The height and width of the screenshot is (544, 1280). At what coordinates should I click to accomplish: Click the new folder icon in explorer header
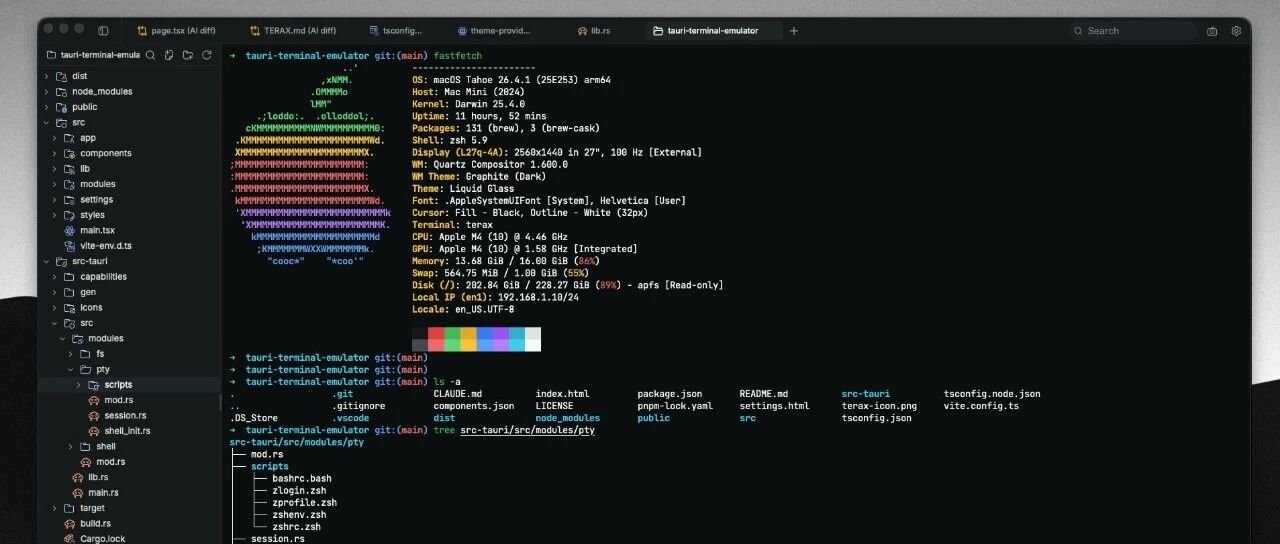point(187,55)
